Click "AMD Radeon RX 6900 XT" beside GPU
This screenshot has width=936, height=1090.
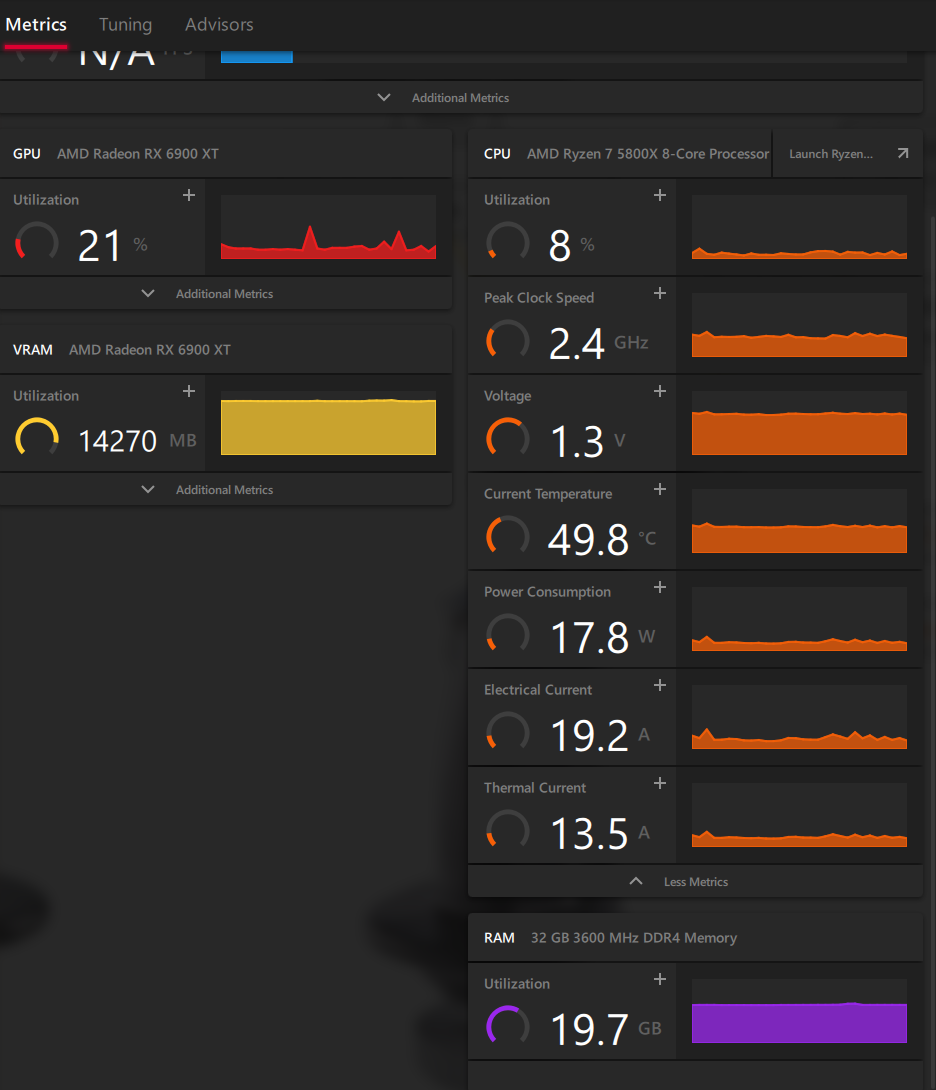[x=138, y=154]
